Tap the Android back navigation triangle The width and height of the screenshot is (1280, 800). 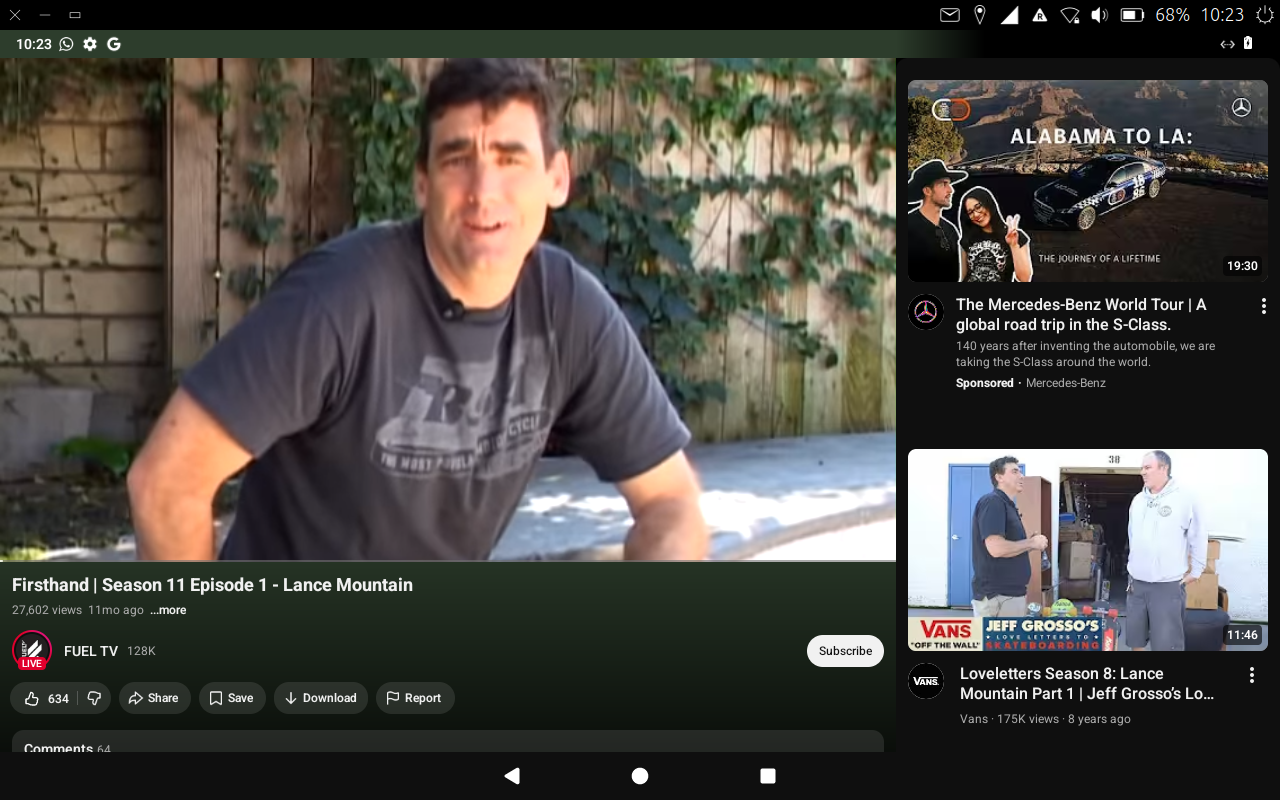[x=512, y=776]
